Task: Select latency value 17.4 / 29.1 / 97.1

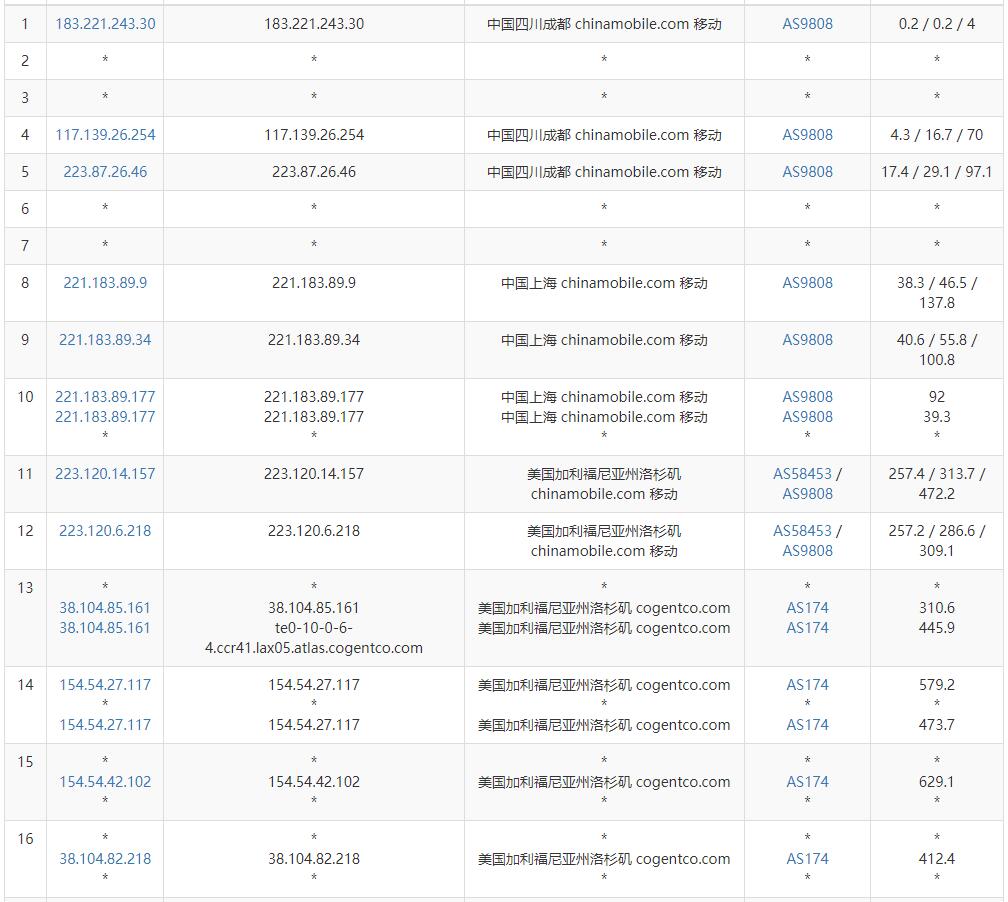Action: (x=937, y=172)
